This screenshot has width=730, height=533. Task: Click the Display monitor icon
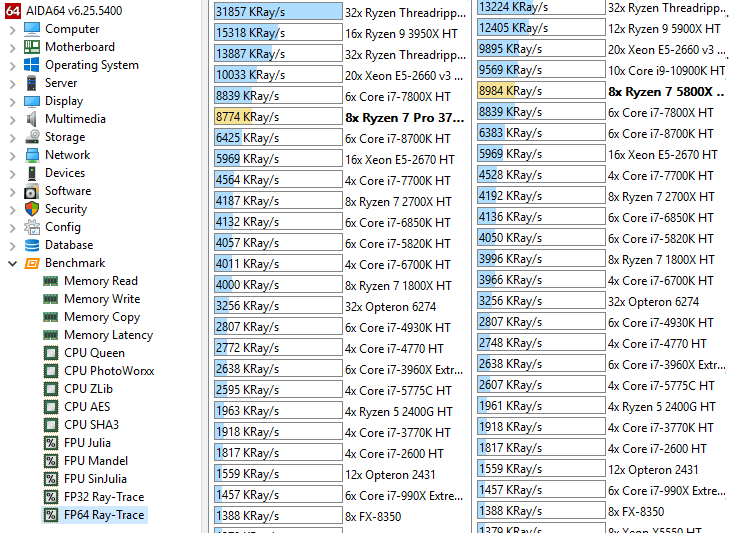click(32, 101)
